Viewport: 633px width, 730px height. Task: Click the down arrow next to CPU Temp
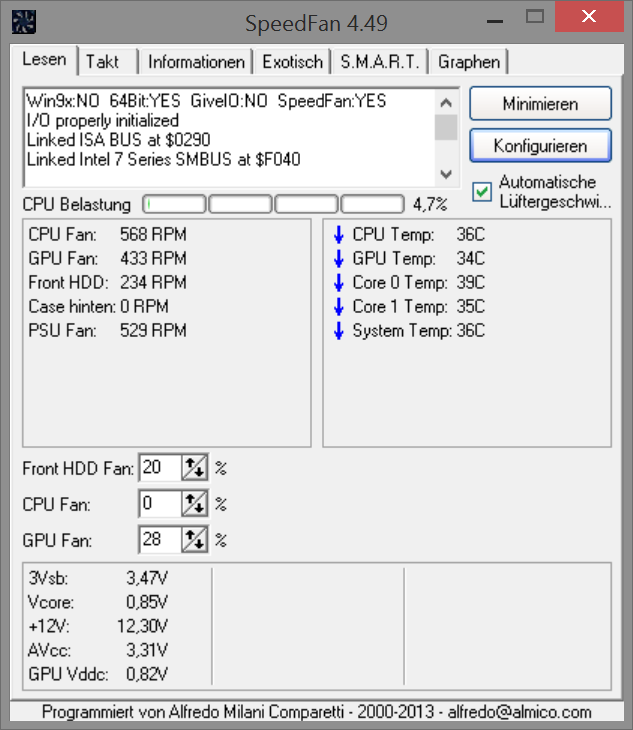(x=339, y=234)
